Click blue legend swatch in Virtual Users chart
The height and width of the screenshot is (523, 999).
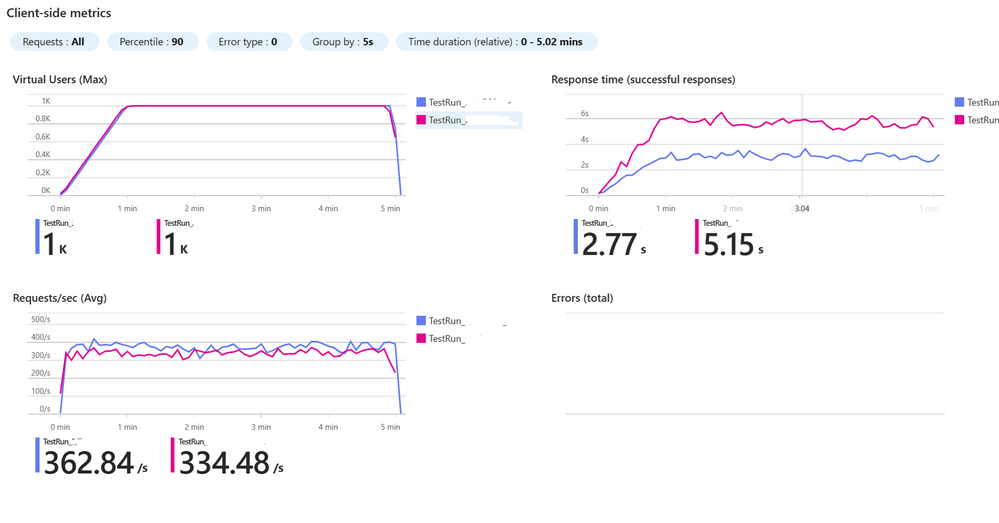coord(421,102)
